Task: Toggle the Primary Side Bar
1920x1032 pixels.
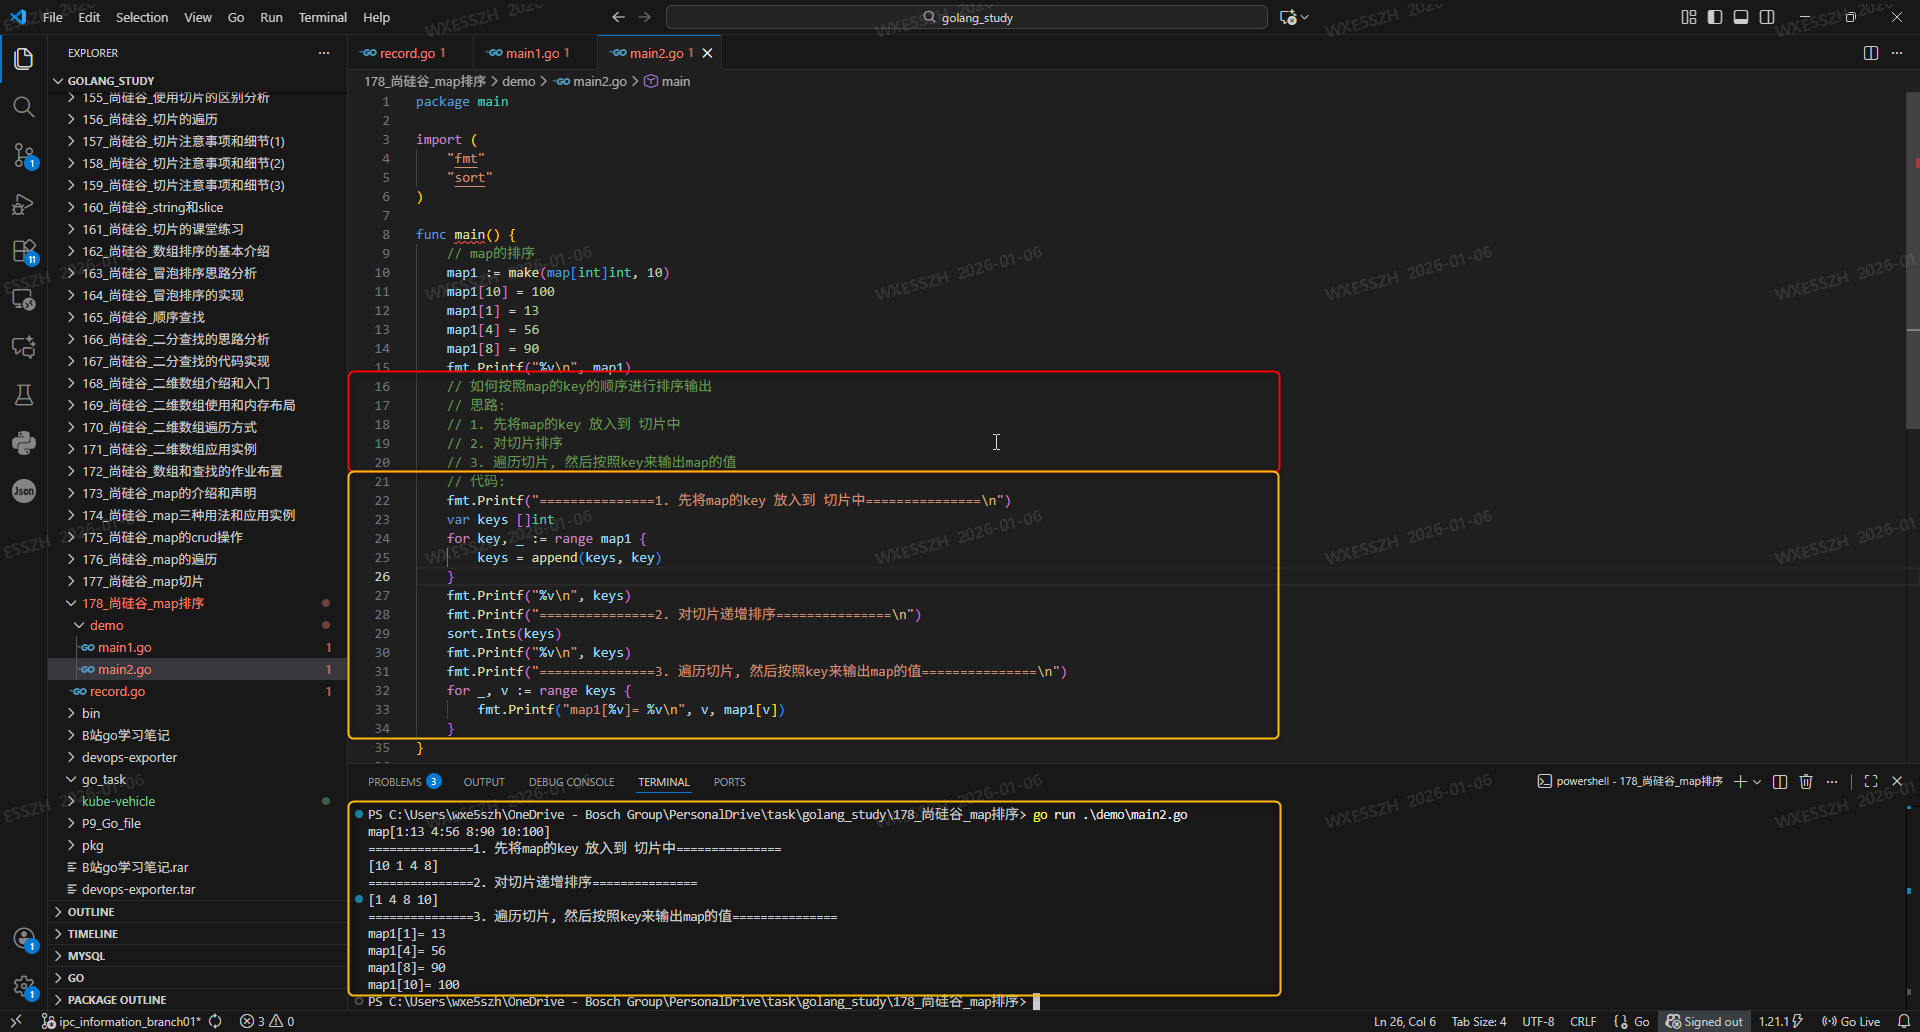Action: [x=1715, y=17]
